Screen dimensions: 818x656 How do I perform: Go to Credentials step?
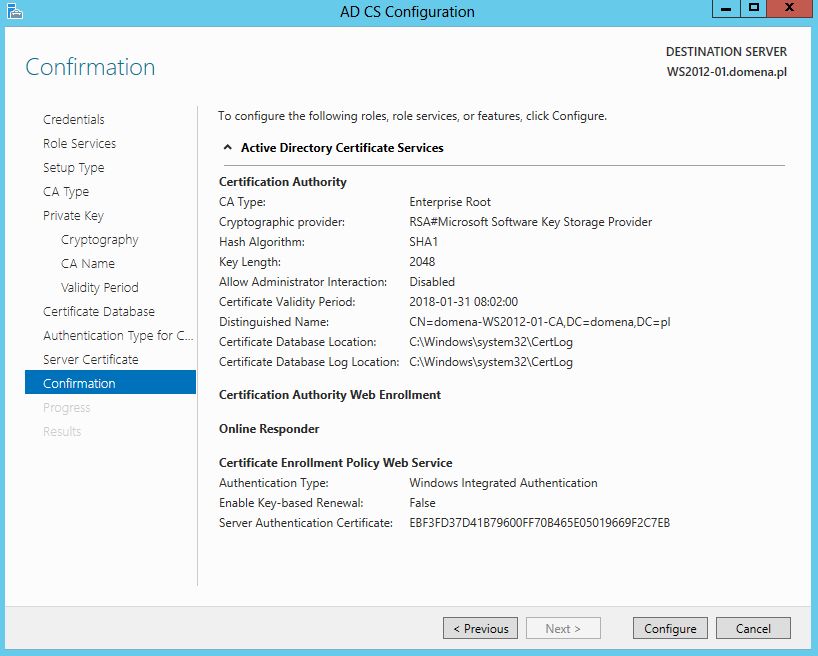(x=74, y=120)
